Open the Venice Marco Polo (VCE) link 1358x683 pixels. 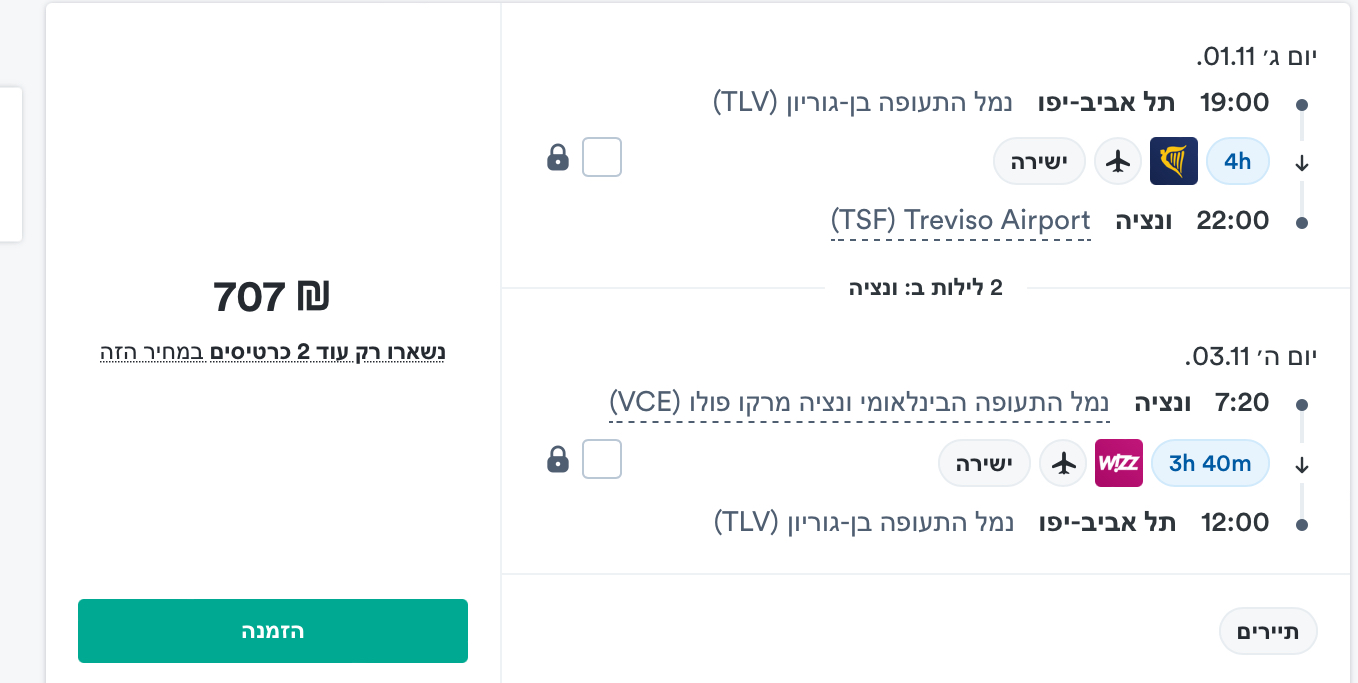[860, 403]
